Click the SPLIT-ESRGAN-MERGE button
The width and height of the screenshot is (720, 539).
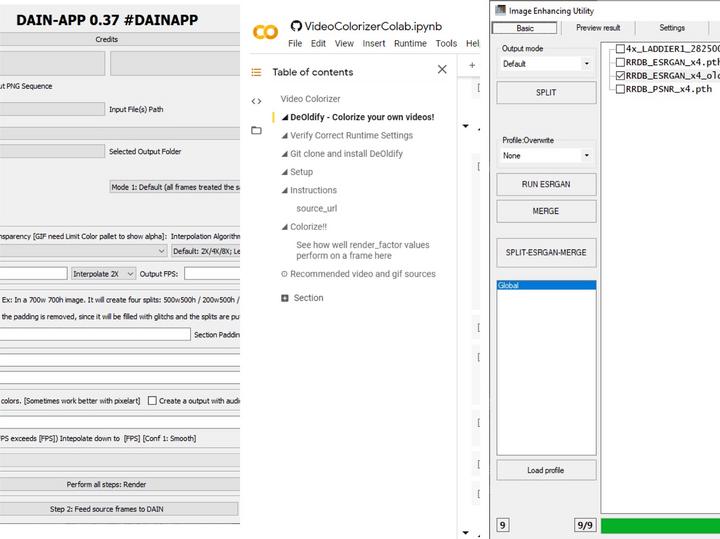point(546,253)
